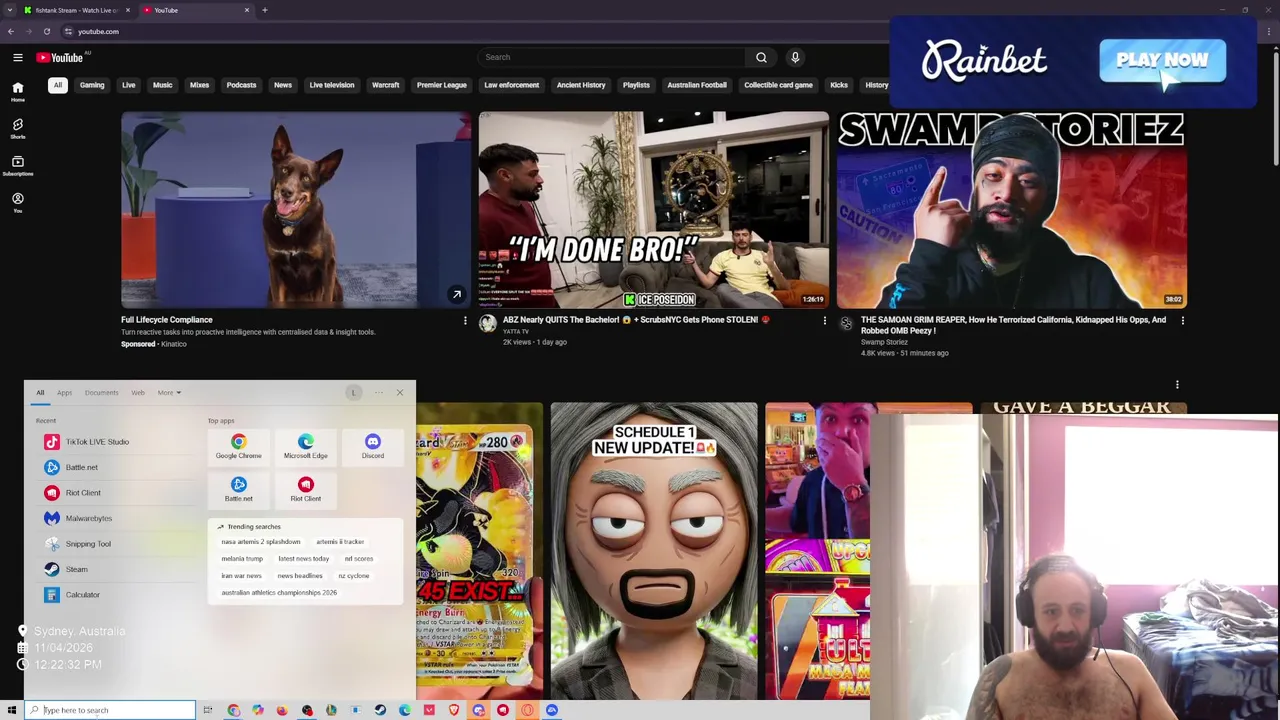Filter feed by the Podcasts chip
Screen dimensions: 1280x720
coord(241,85)
